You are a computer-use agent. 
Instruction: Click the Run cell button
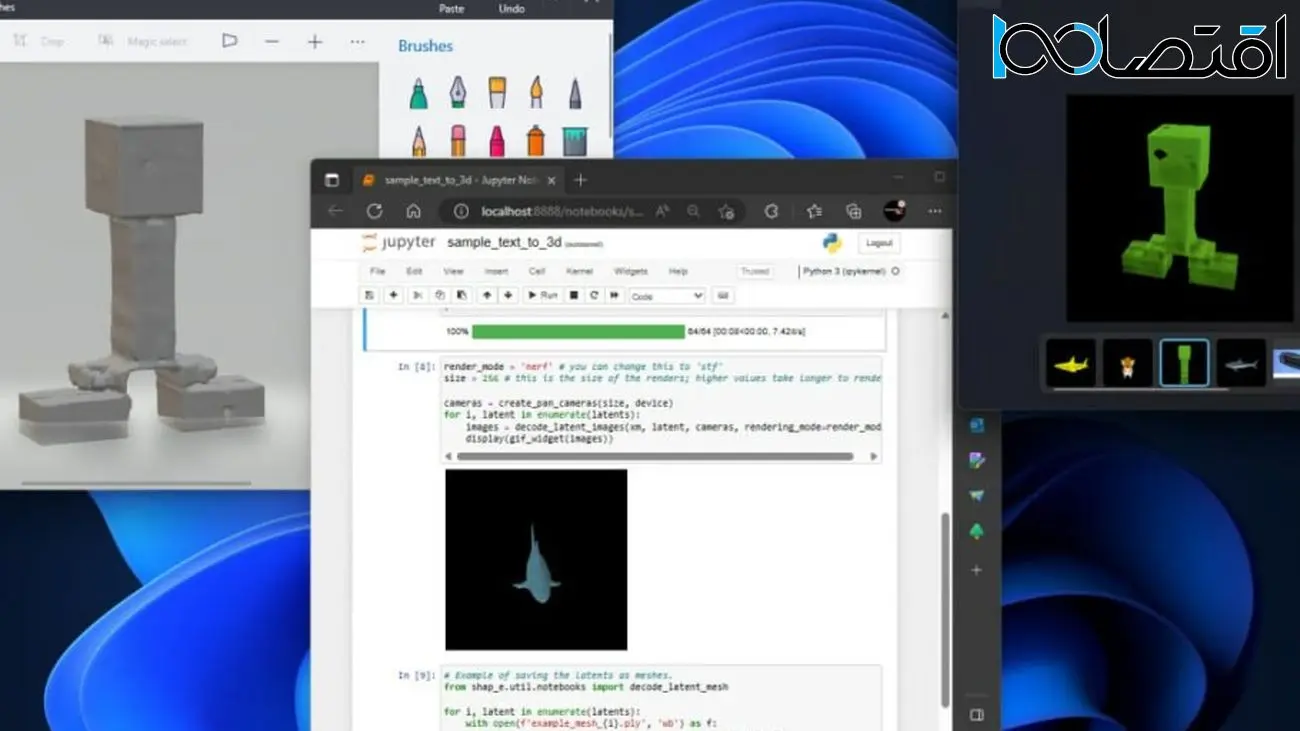point(544,296)
